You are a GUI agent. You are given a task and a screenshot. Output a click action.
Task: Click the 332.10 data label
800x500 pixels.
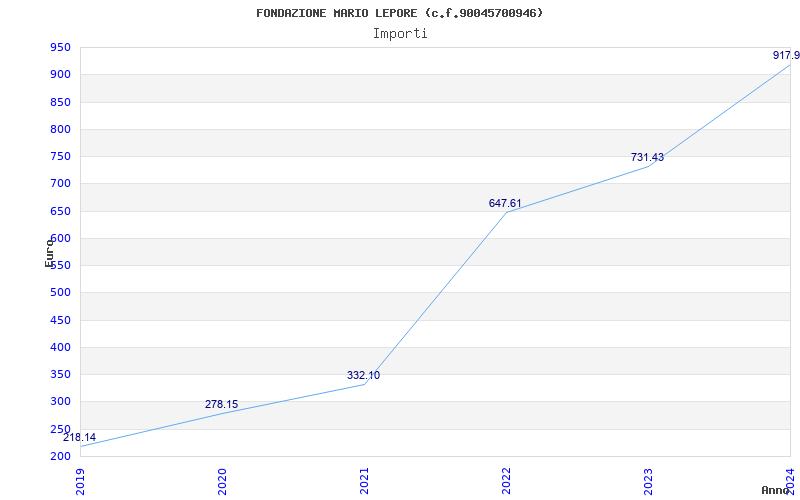[363, 376]
